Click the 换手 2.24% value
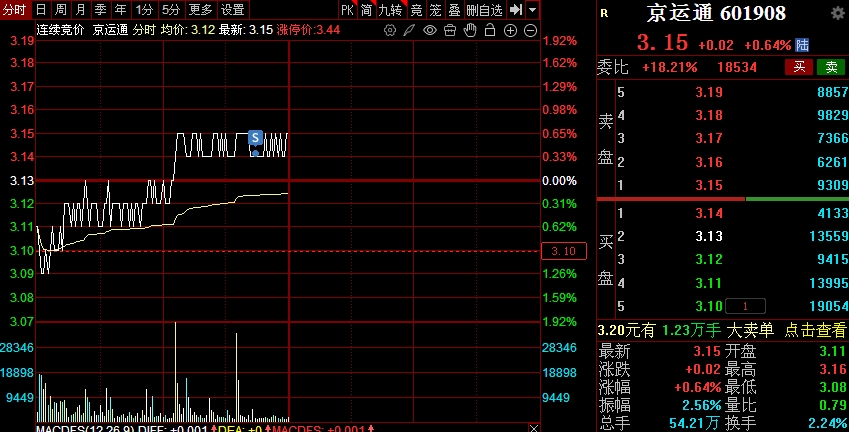This screenshot has height=432, width=849. tap(827, 423)
